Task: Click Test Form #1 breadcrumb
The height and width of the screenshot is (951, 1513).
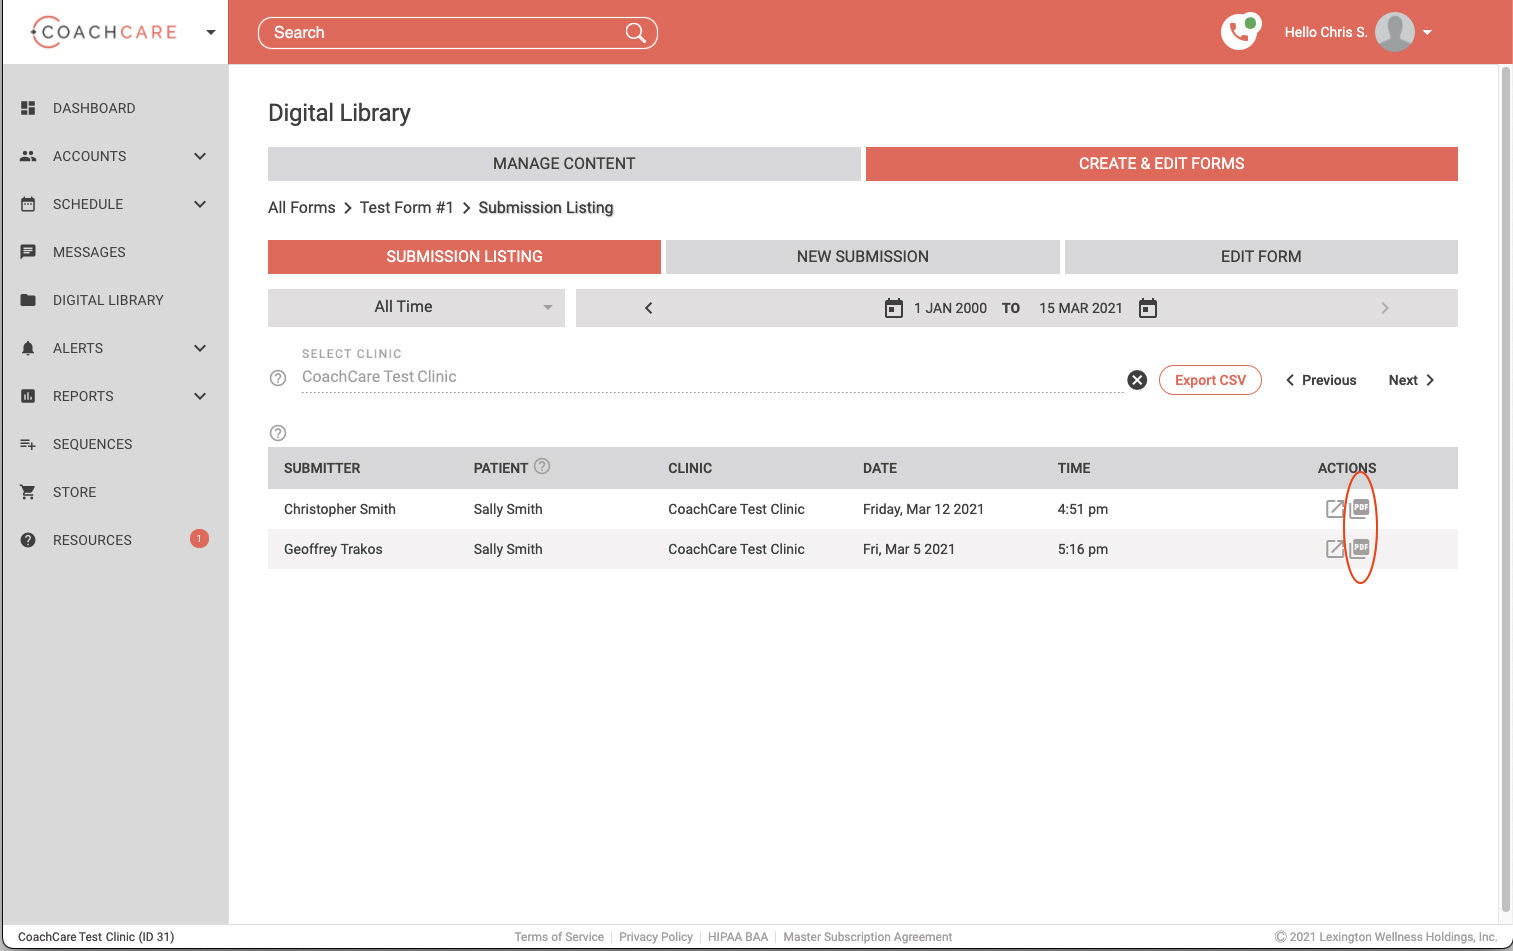Action: (407, 208)
